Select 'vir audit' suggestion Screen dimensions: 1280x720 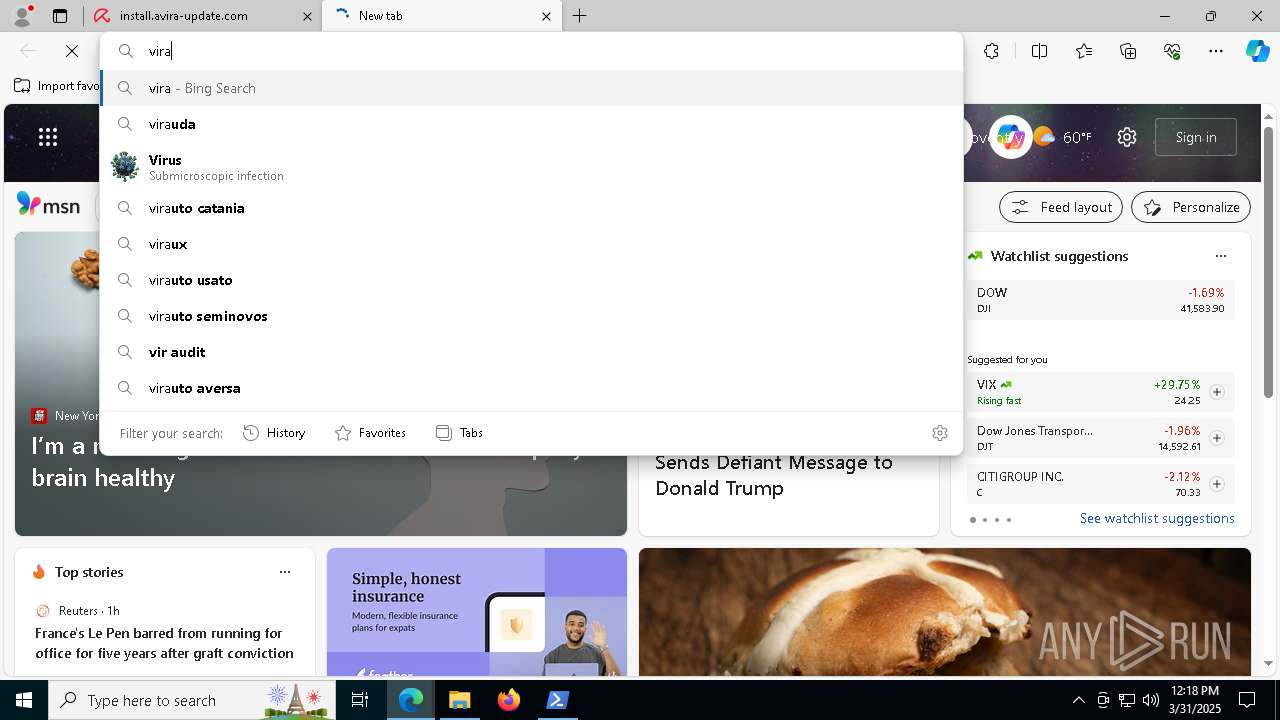[x=531, y=352]
